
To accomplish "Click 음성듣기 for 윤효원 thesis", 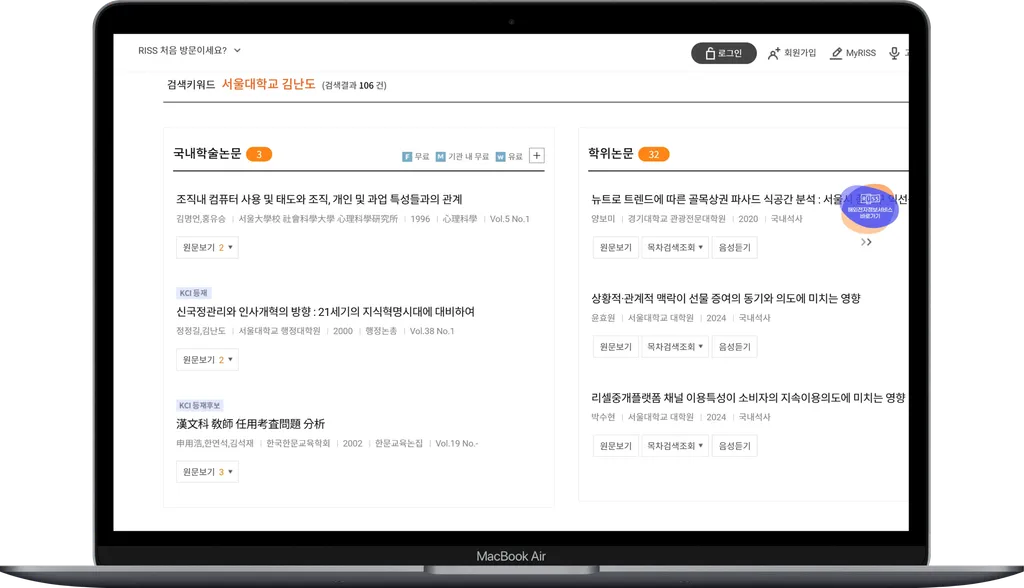I will click(735, 347).
